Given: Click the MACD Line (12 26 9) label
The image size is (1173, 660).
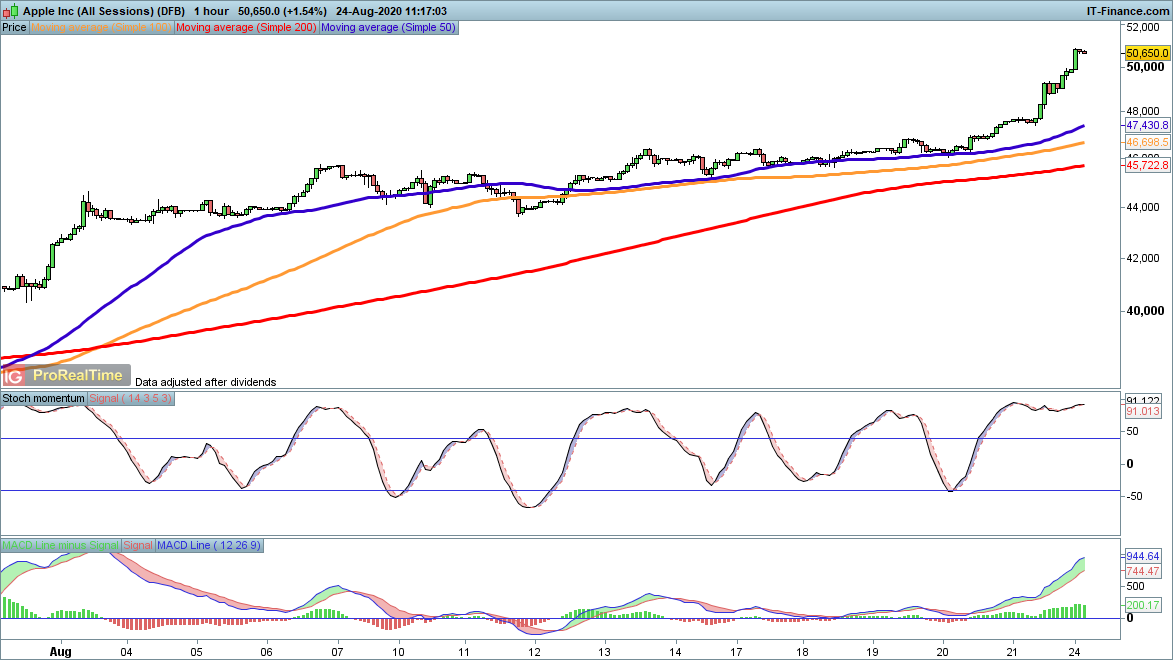Looking at the screenshot, I should (x=209, y=545).
